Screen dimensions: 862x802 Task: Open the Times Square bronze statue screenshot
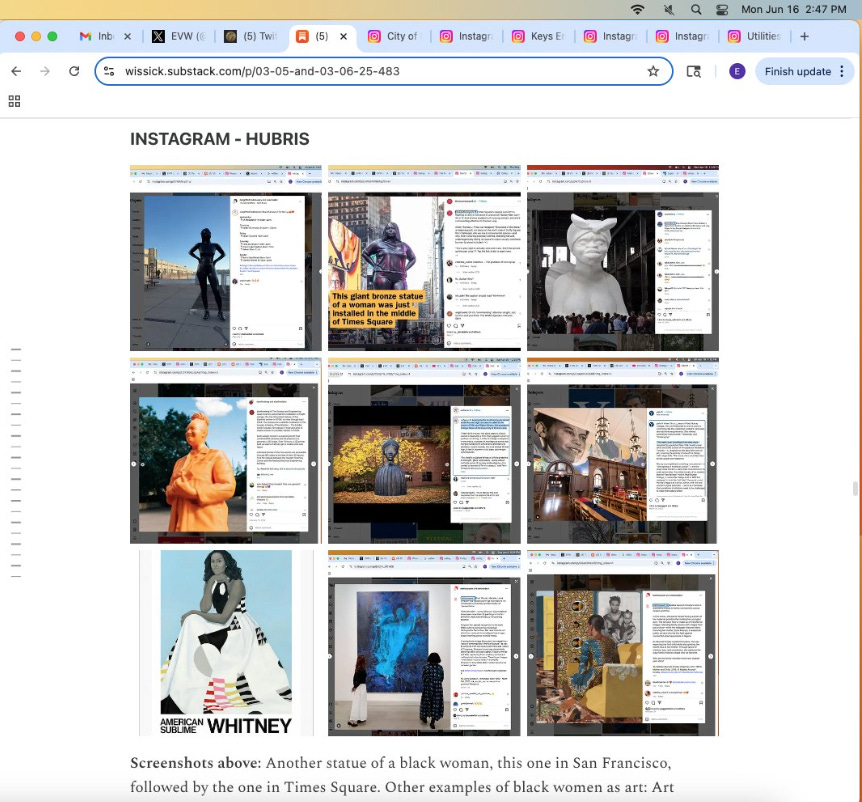pos(424,258)
